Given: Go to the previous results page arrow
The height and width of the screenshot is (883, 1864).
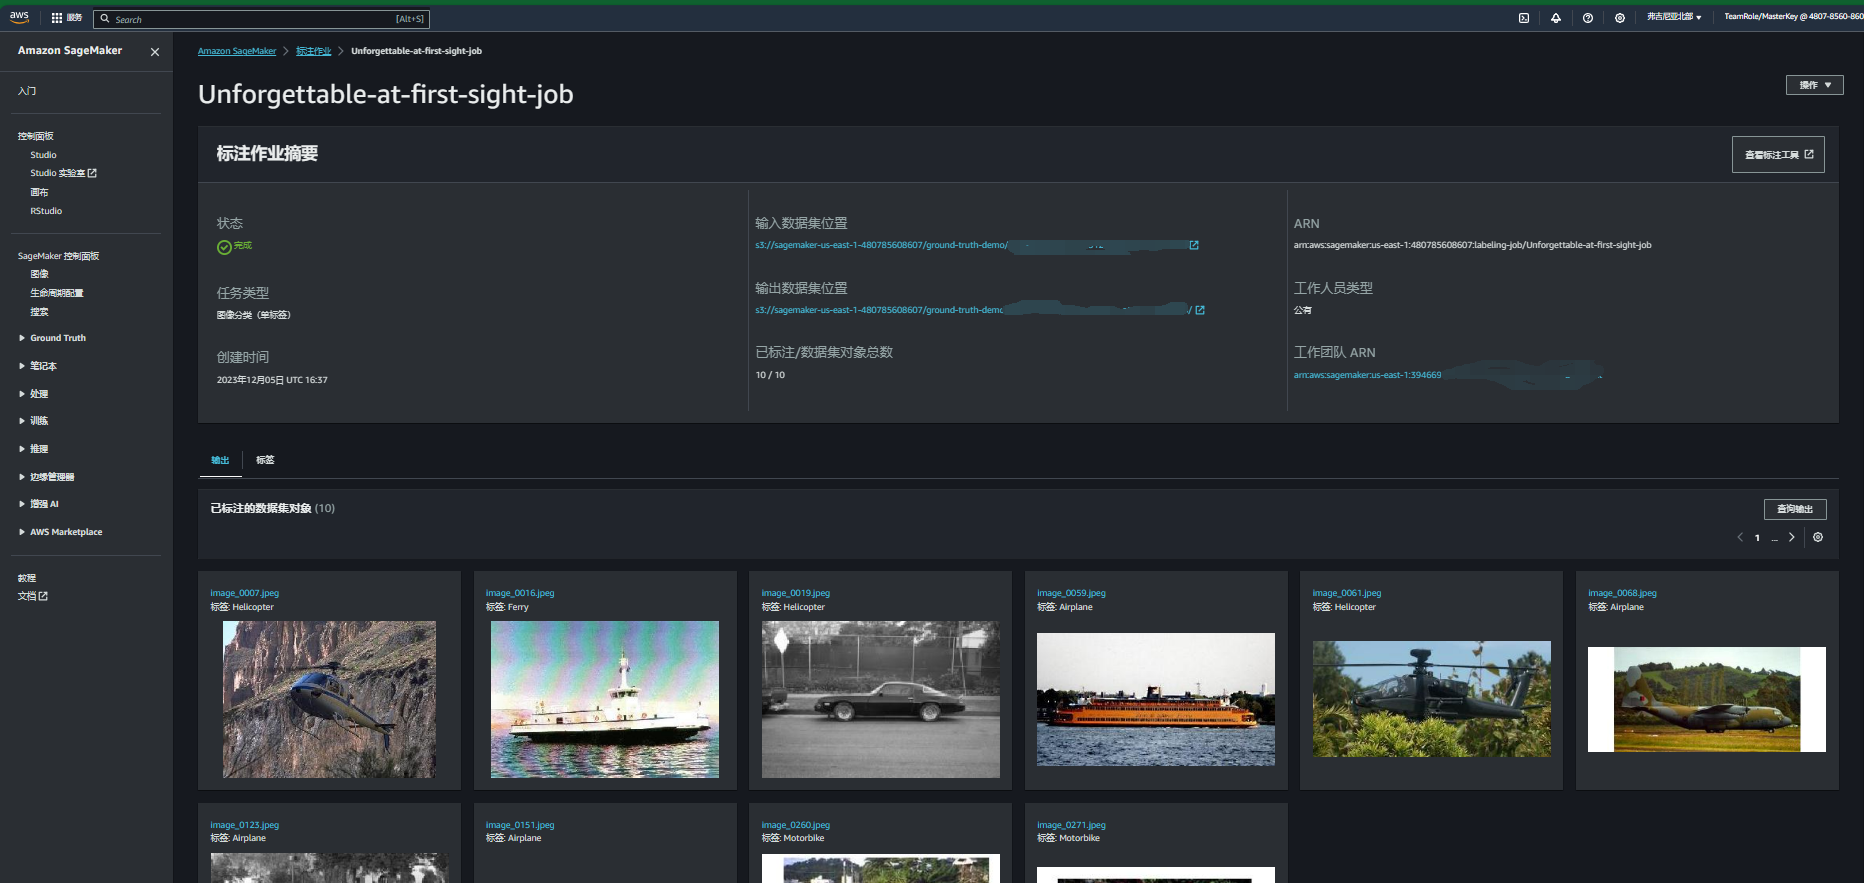Looking at the screenshot, I should pyautogui.click(x=1740, y=537).
